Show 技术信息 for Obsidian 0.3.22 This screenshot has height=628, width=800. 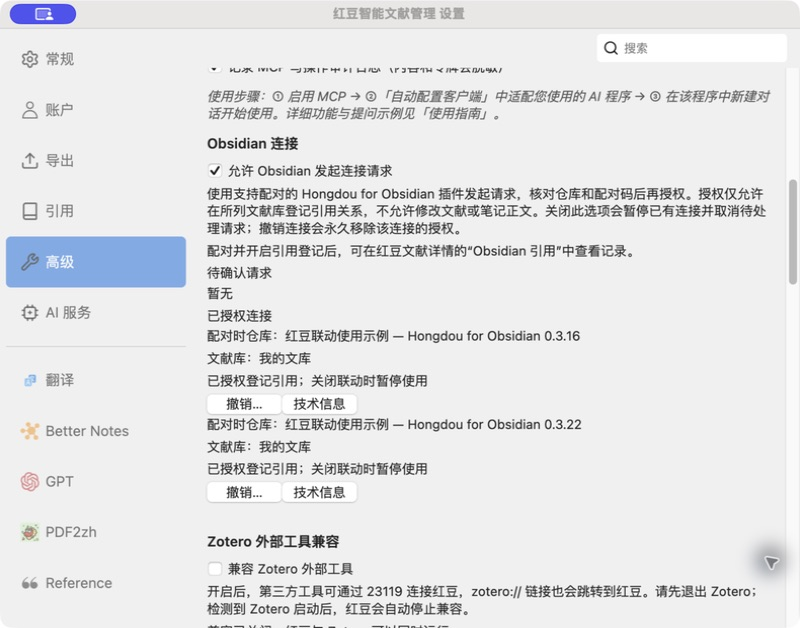pos(319,492)
